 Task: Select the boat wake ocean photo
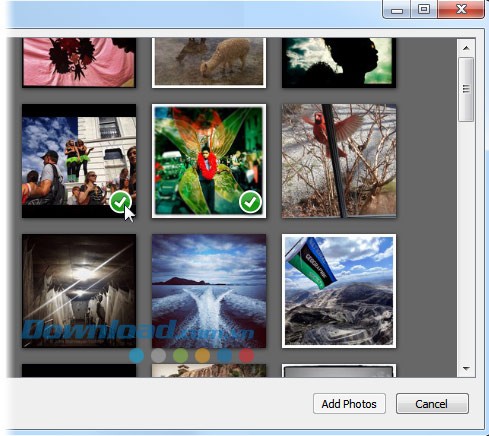[209, 291]
